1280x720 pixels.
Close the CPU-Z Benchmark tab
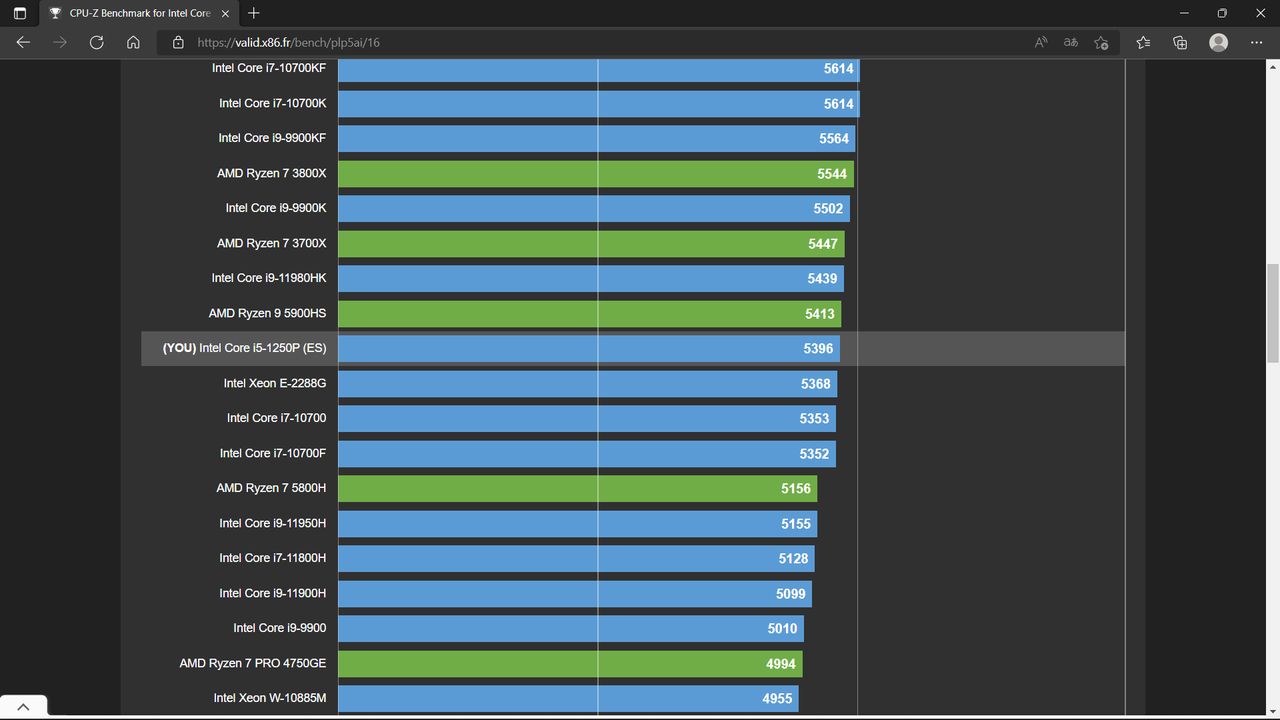point(225,13)
